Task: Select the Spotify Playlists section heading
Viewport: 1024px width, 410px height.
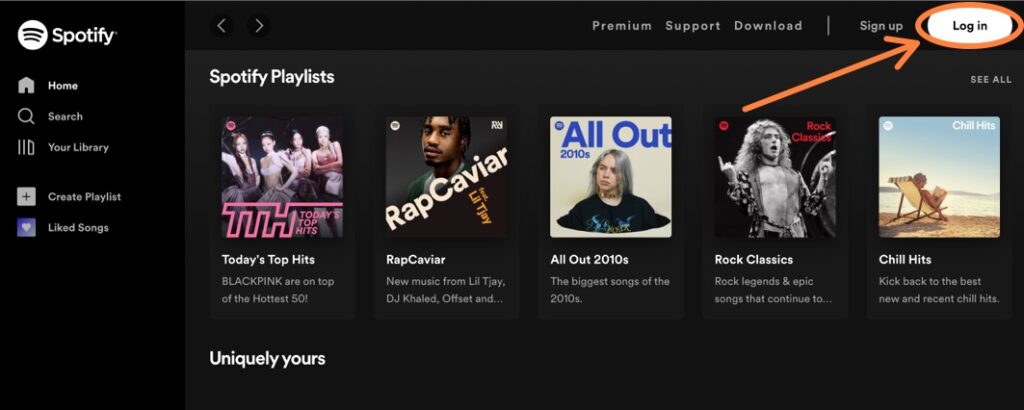Action: coord(272,77)
